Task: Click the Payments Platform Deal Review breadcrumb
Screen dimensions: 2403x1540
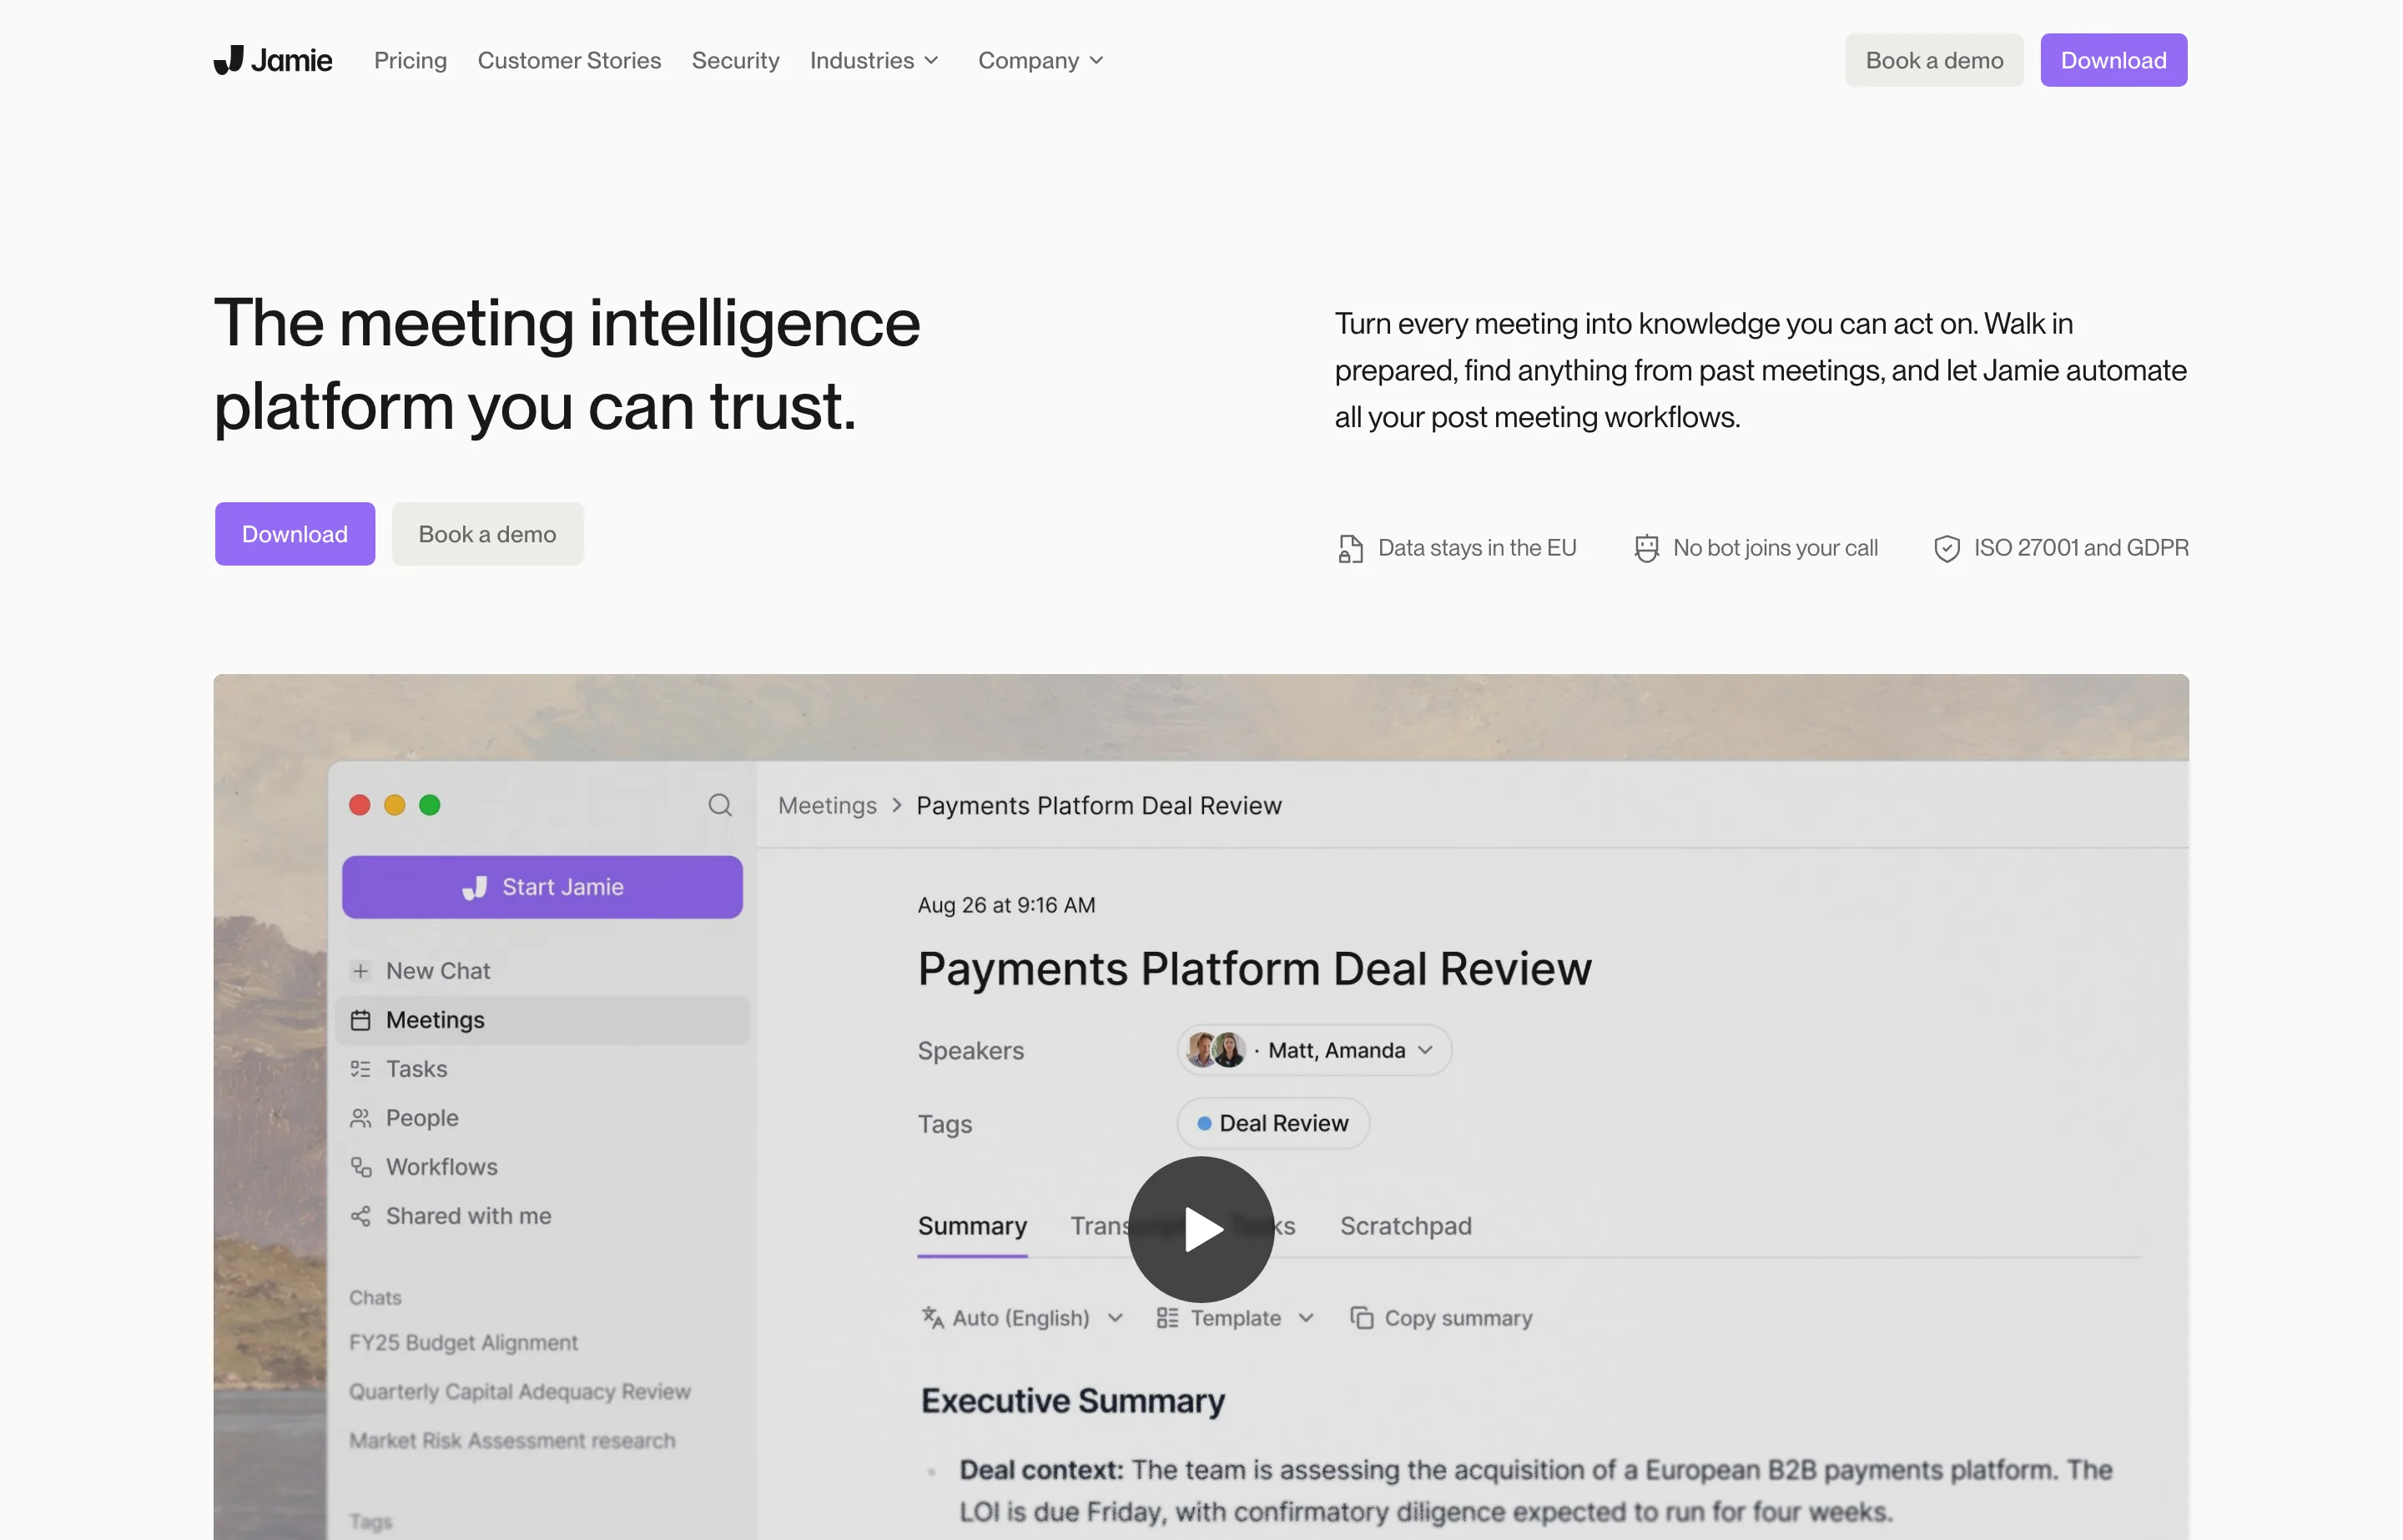Action: [1098, 806]
